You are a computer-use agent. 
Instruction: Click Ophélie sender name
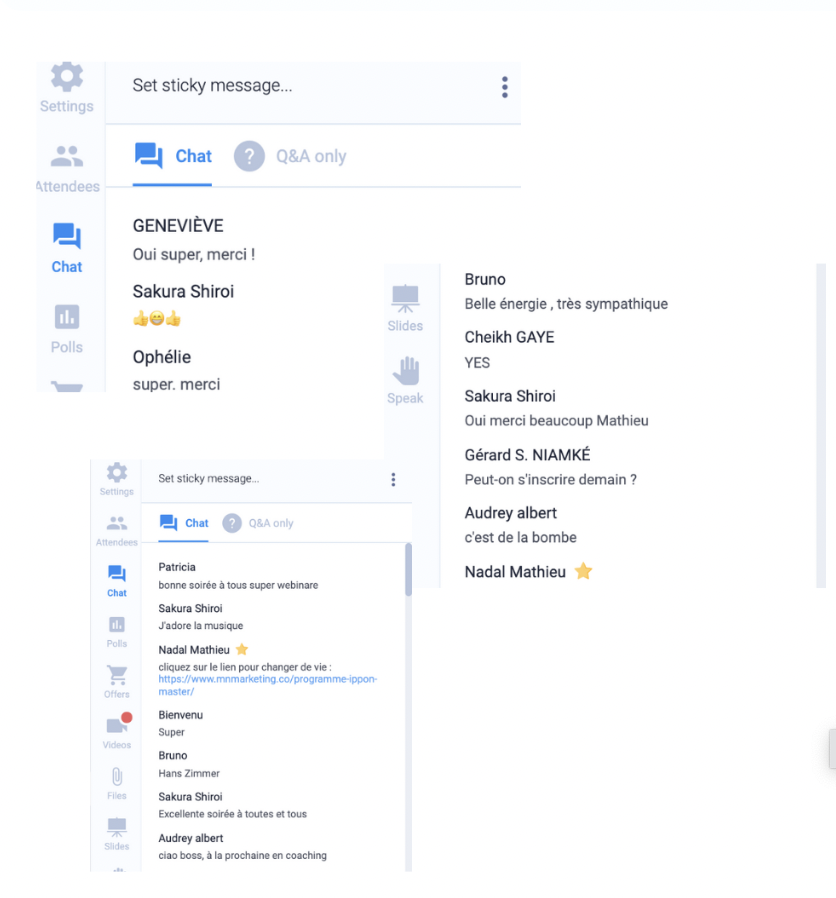coord(162,357)
